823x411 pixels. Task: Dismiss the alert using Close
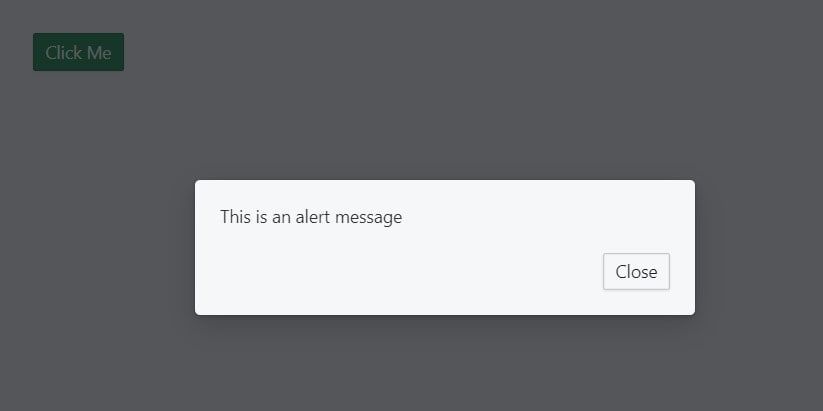(x=636, y=271)
